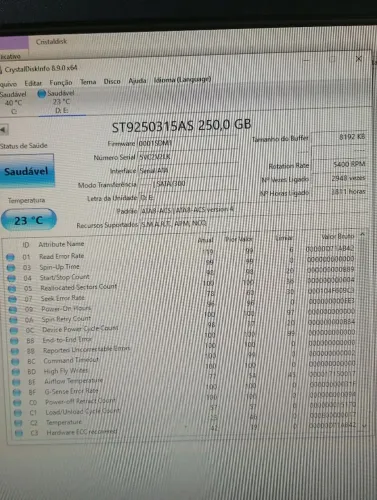Open the Idioma (Language) menu
This screenshot has width=377, height=500.
[182, 80]
